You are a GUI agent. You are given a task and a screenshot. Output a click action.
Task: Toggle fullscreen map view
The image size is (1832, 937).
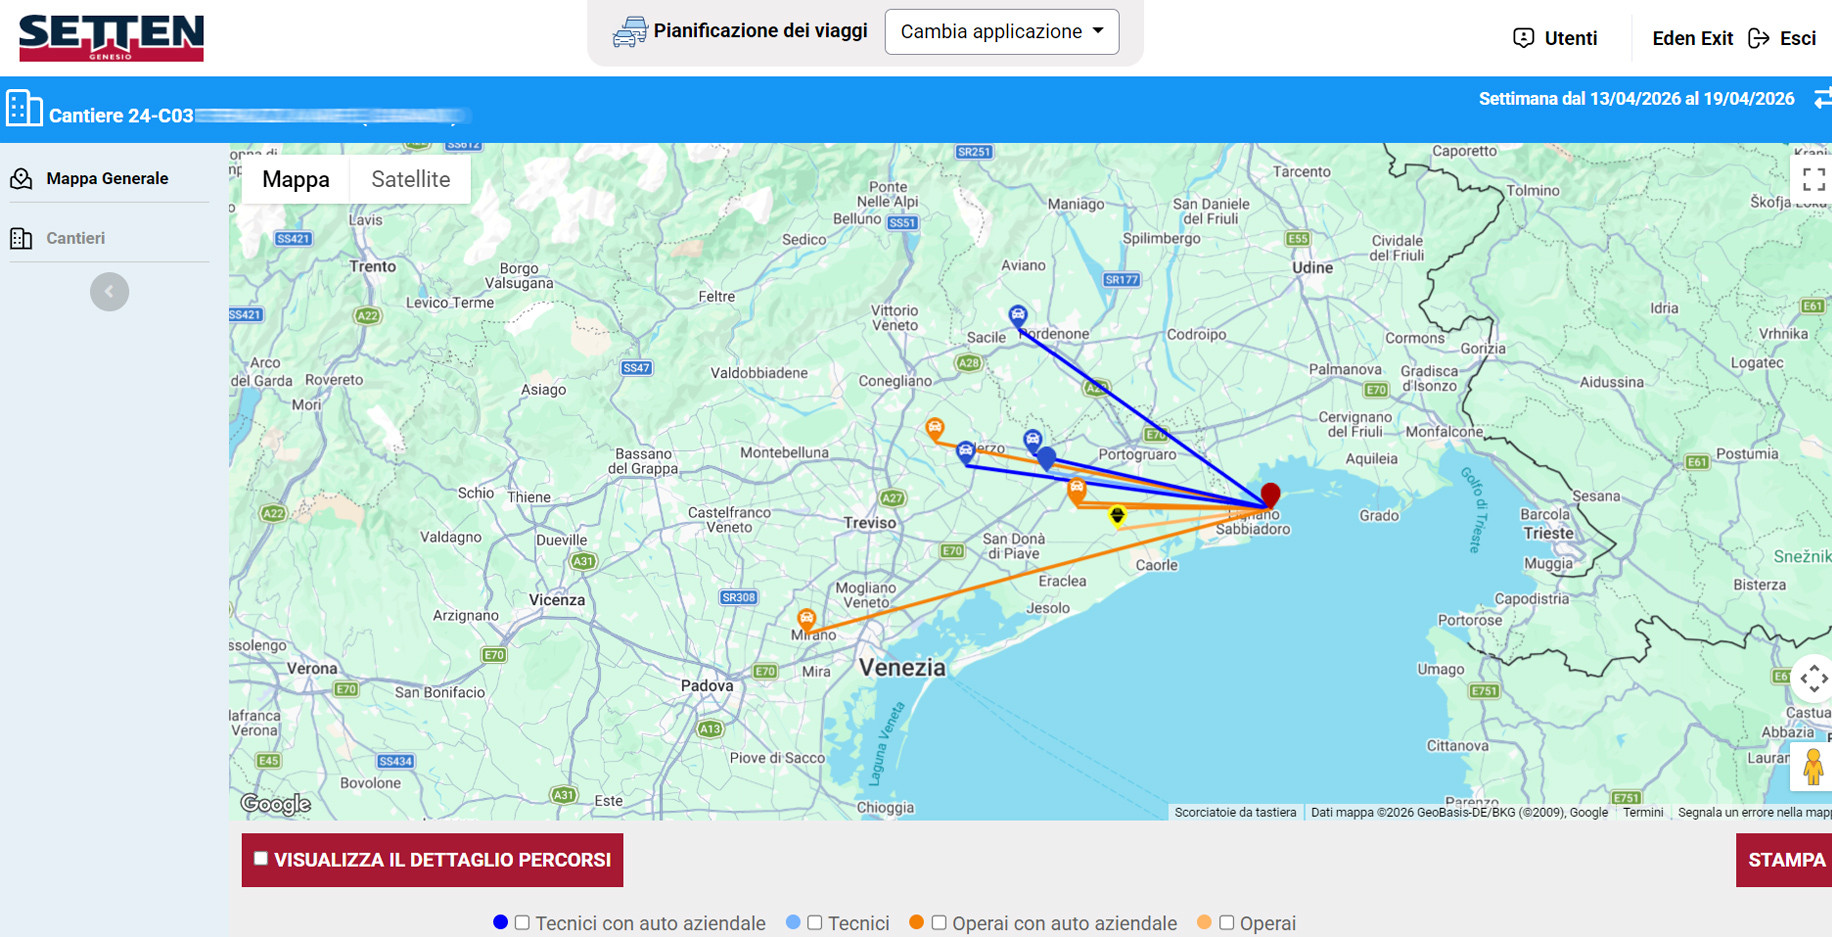pos(1813,180)
